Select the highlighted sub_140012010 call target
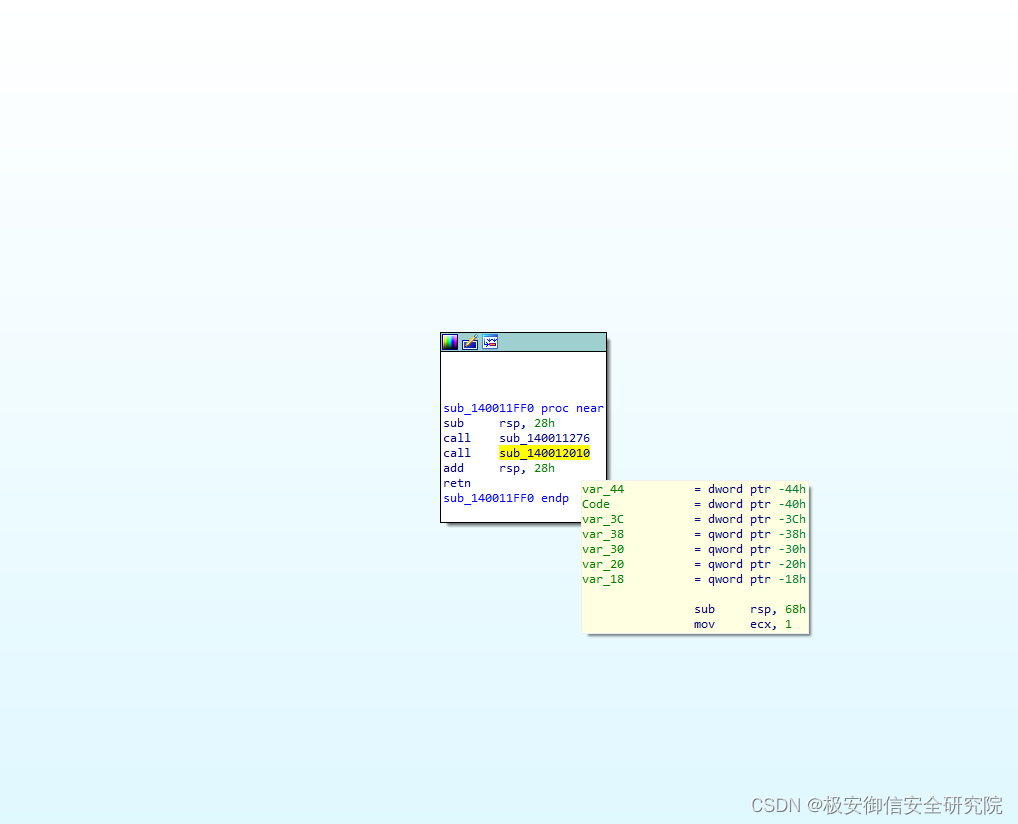This screenshot has height=824, width=1018. point(544,453)
